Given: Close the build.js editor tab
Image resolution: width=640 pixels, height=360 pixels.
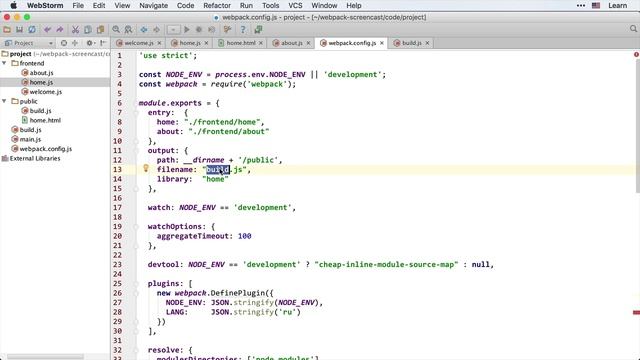Looking at the screenshot, I should point(427,43).
